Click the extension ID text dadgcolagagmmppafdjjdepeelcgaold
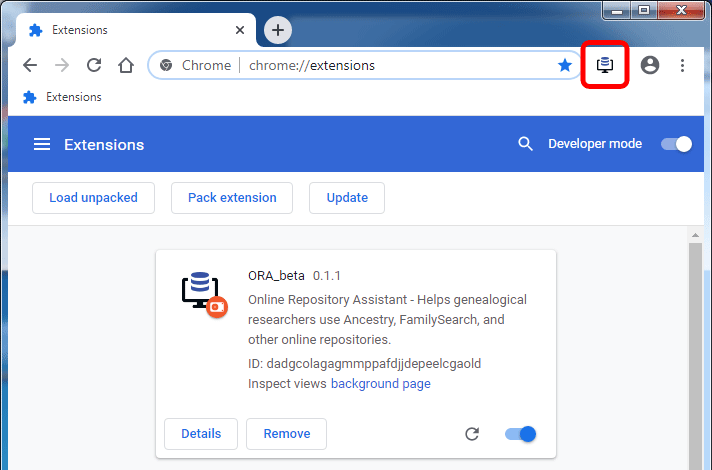712x470 pixels. (374, 364)
